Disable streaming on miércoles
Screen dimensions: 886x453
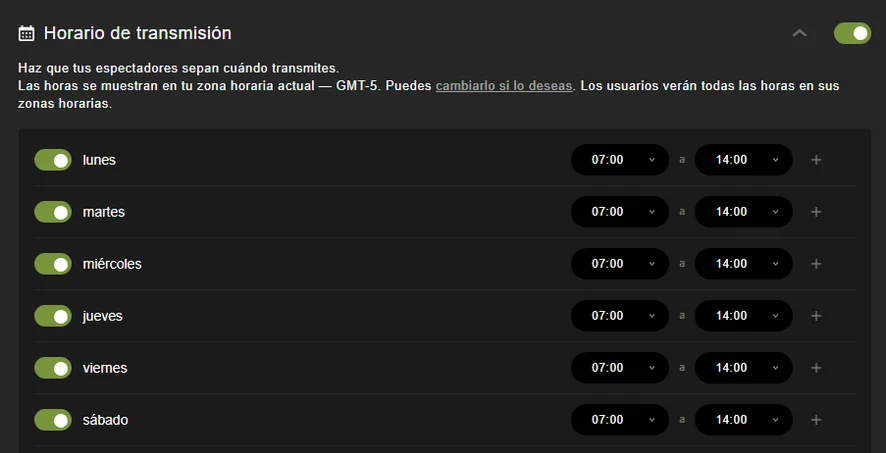pyautogui.click(x=53, y=264)
